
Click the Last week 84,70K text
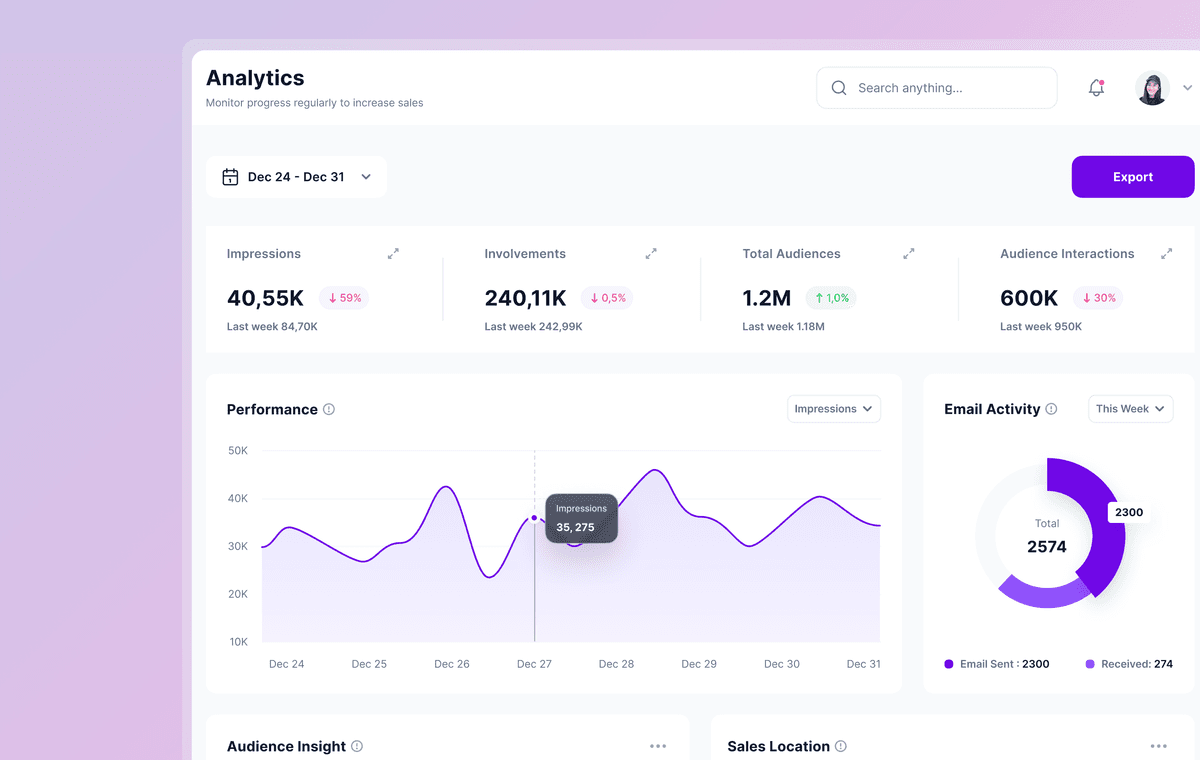coord(272,327)
